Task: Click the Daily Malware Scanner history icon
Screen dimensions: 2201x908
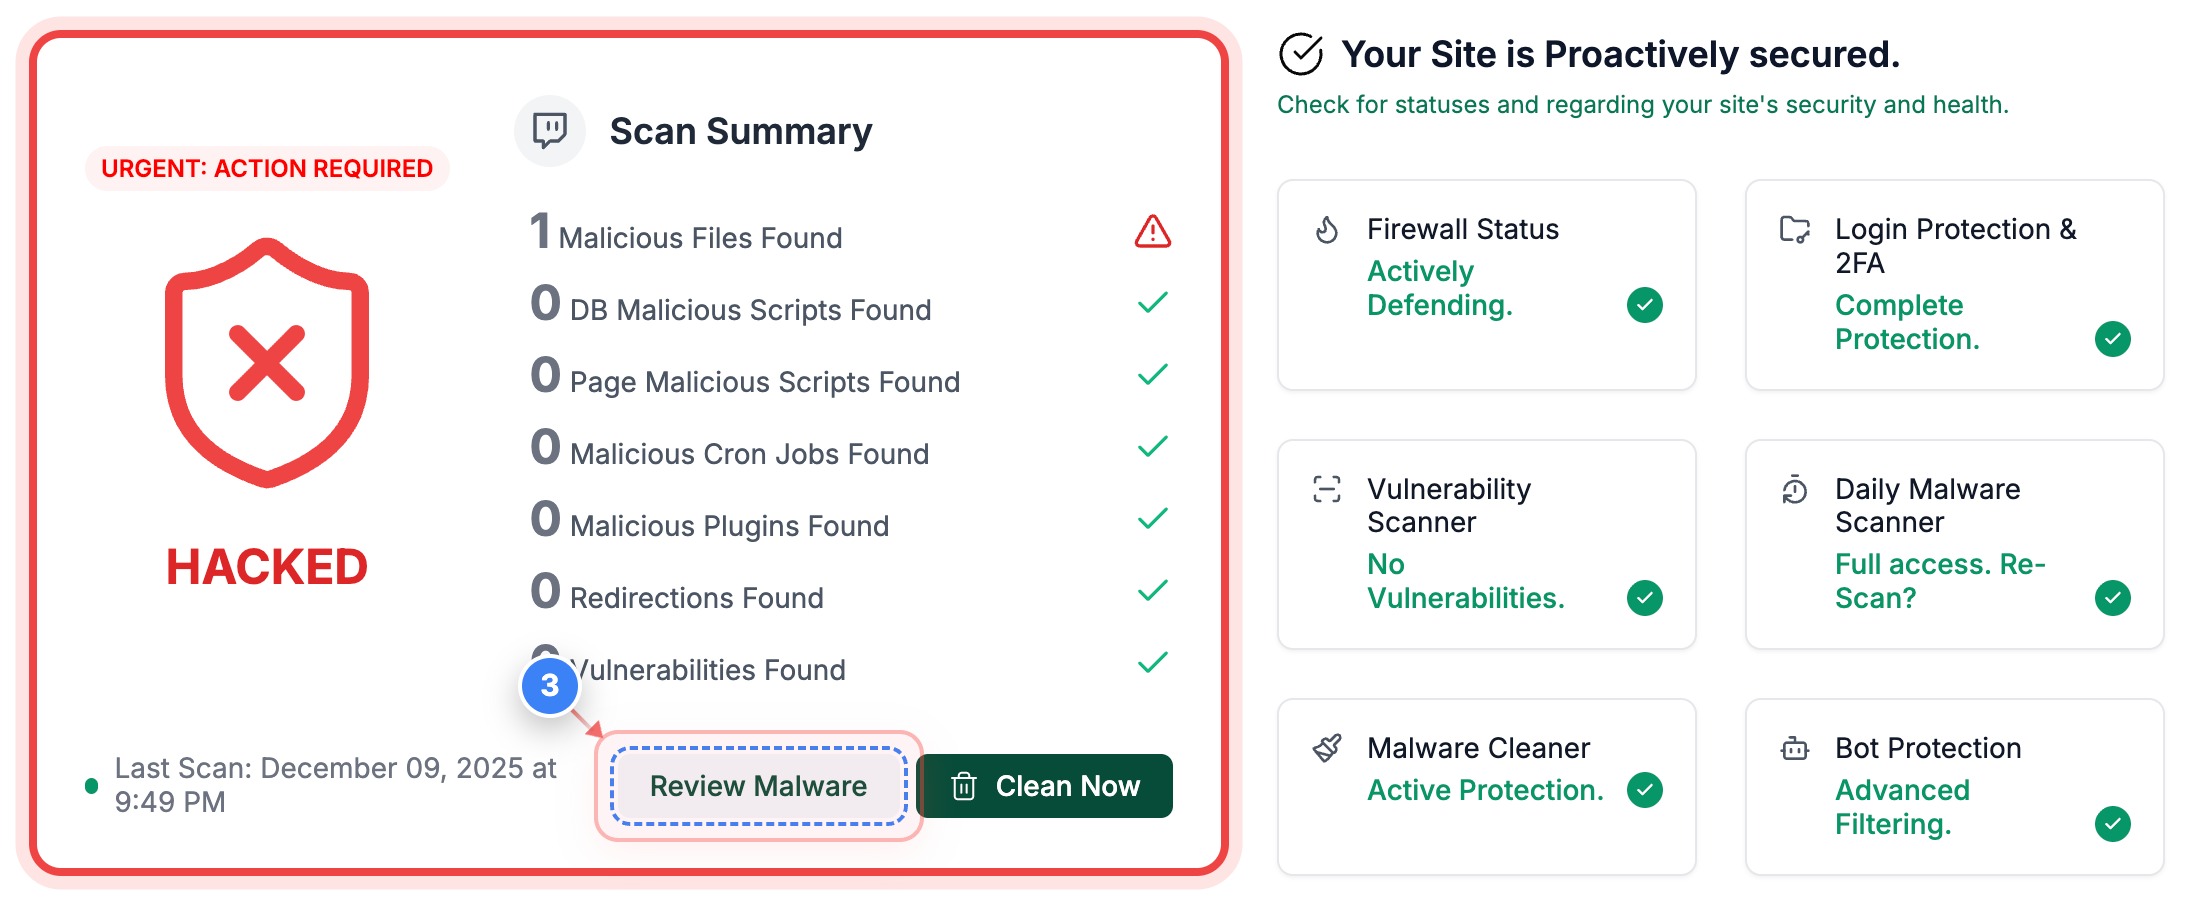Action: pyautogui.click(x=1795, y=489)
